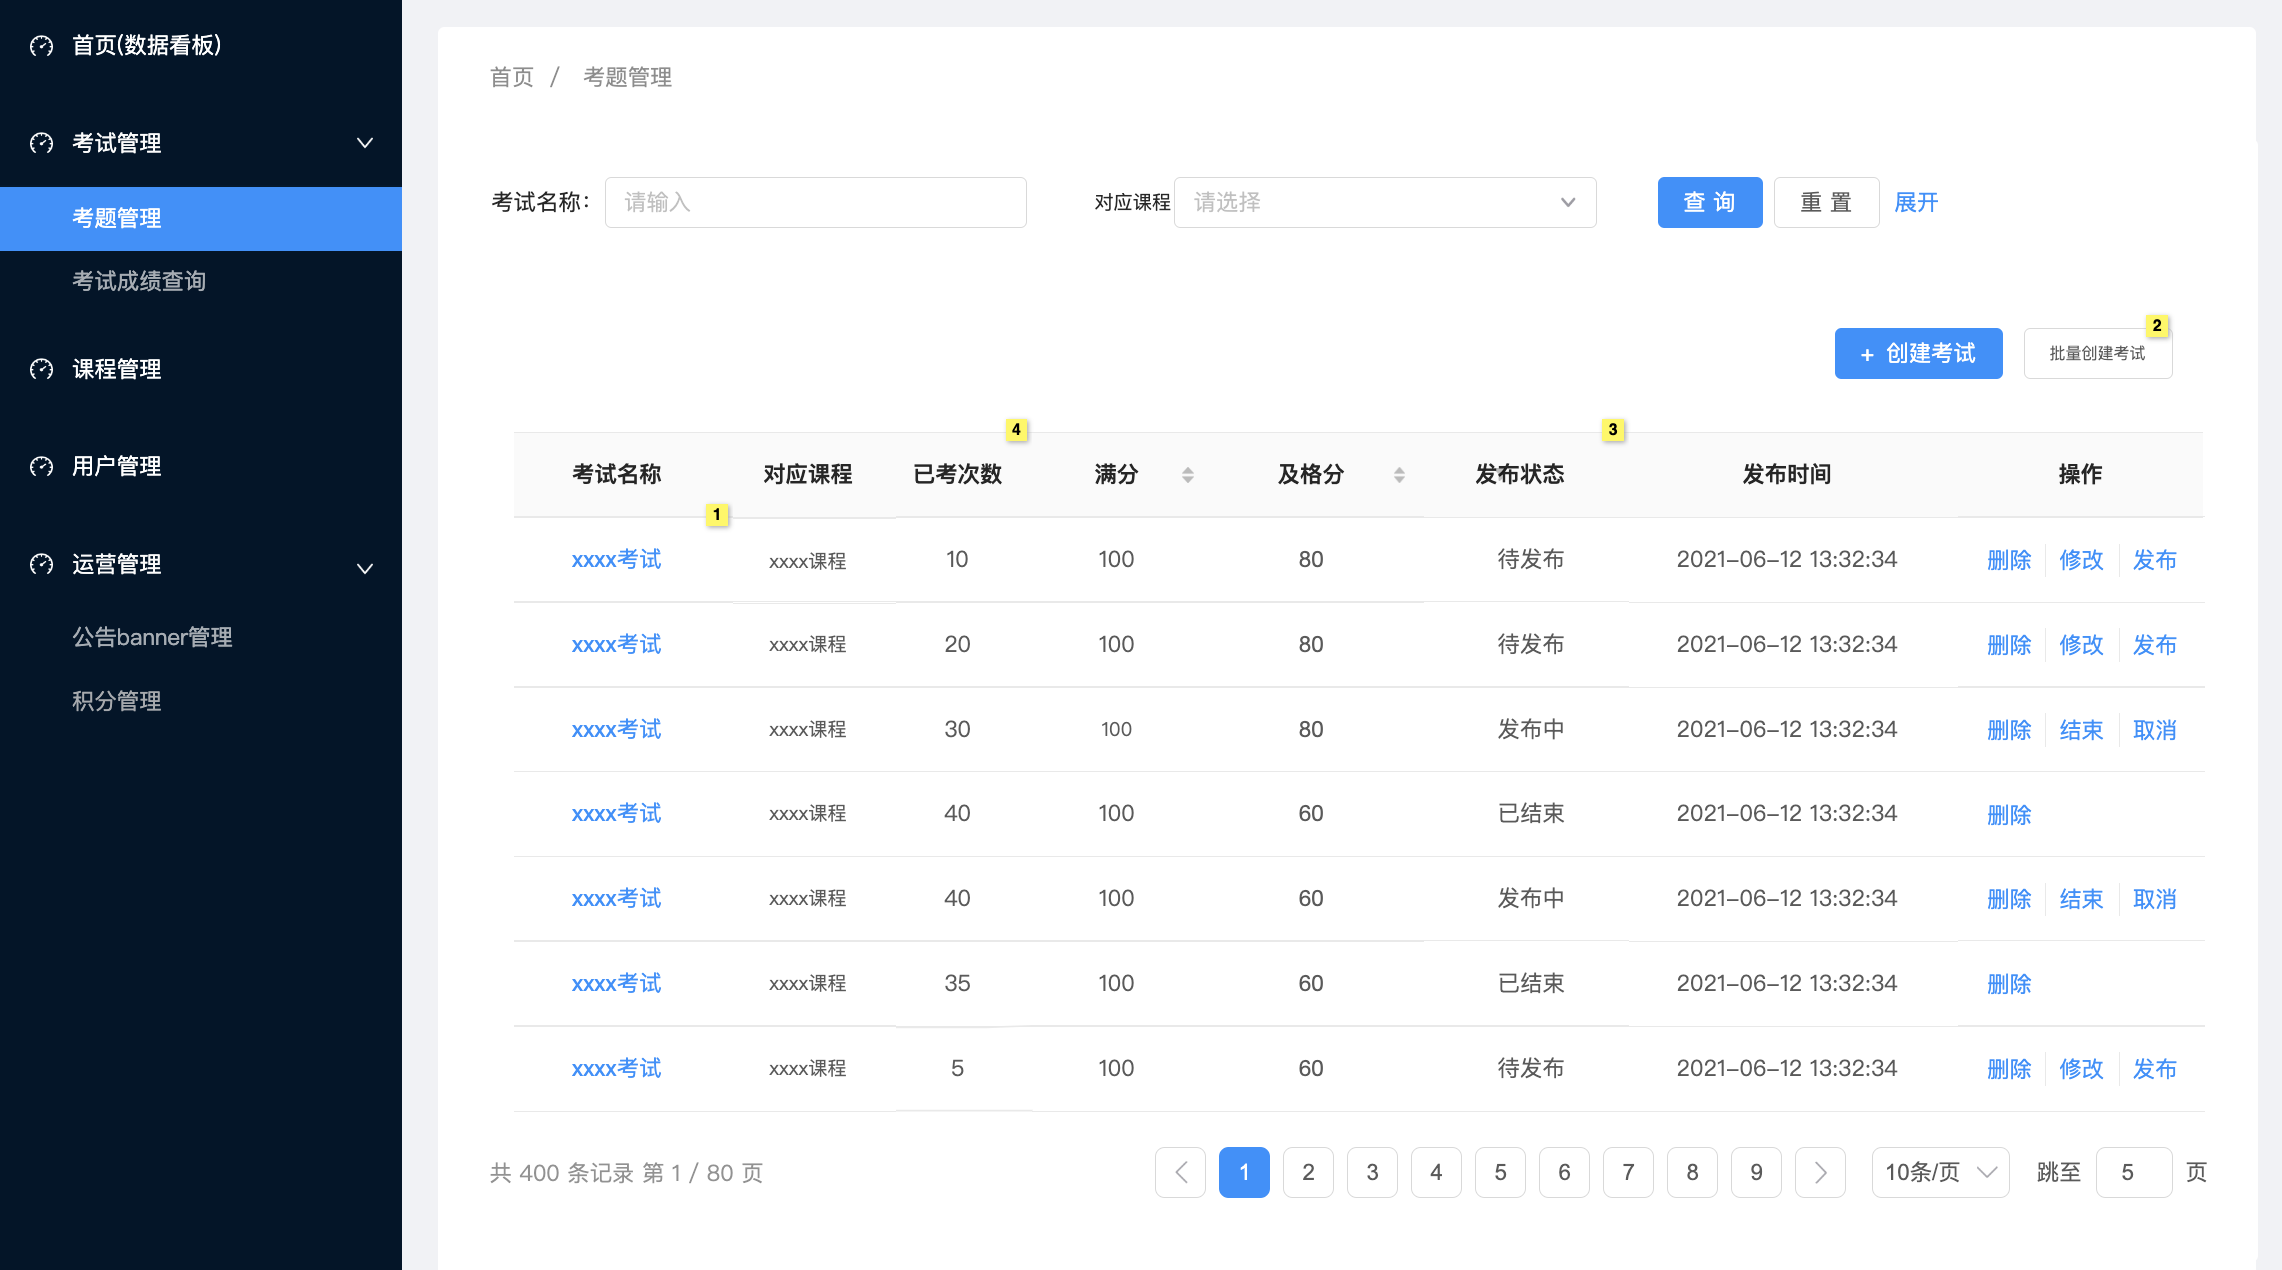This screenshot has height=1270, width=2282.
Task: Click the 考题管理 breadcrumb text
Action: click(x=628, y=77)
